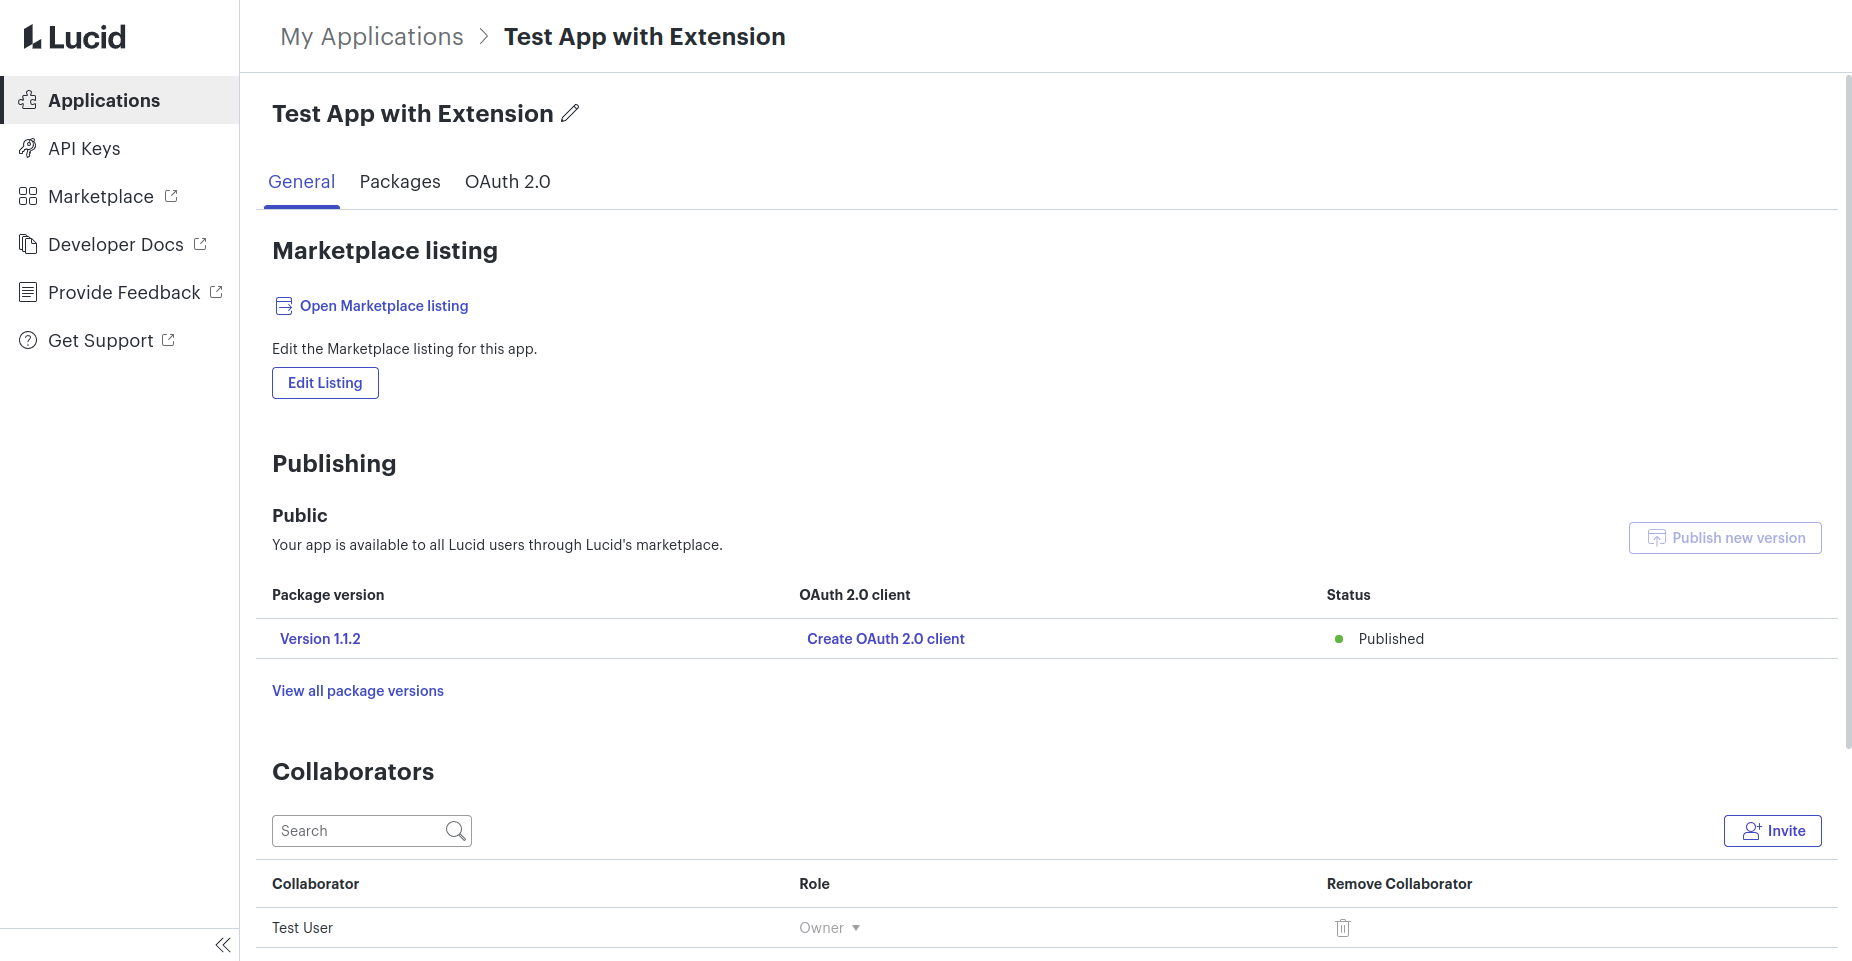
Task: Click the page vertical scrollbar
Action: pos(1847,410)
